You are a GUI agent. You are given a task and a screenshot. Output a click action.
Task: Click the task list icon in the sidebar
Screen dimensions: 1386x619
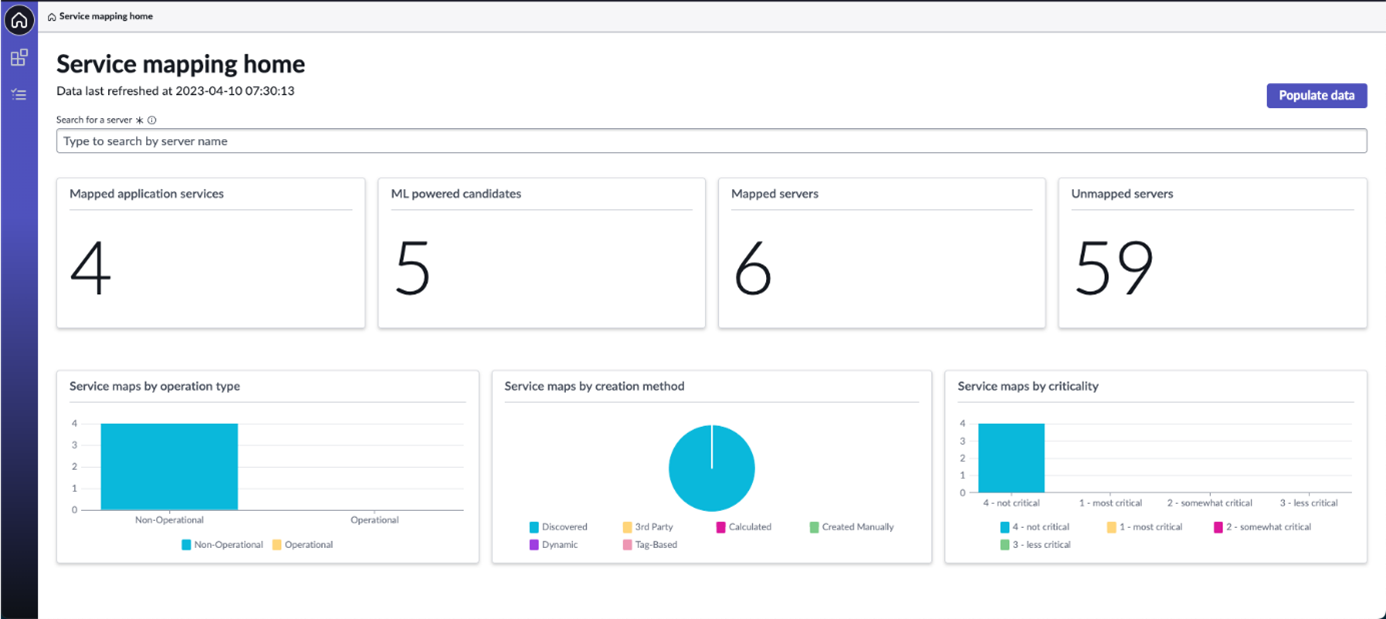19,94
